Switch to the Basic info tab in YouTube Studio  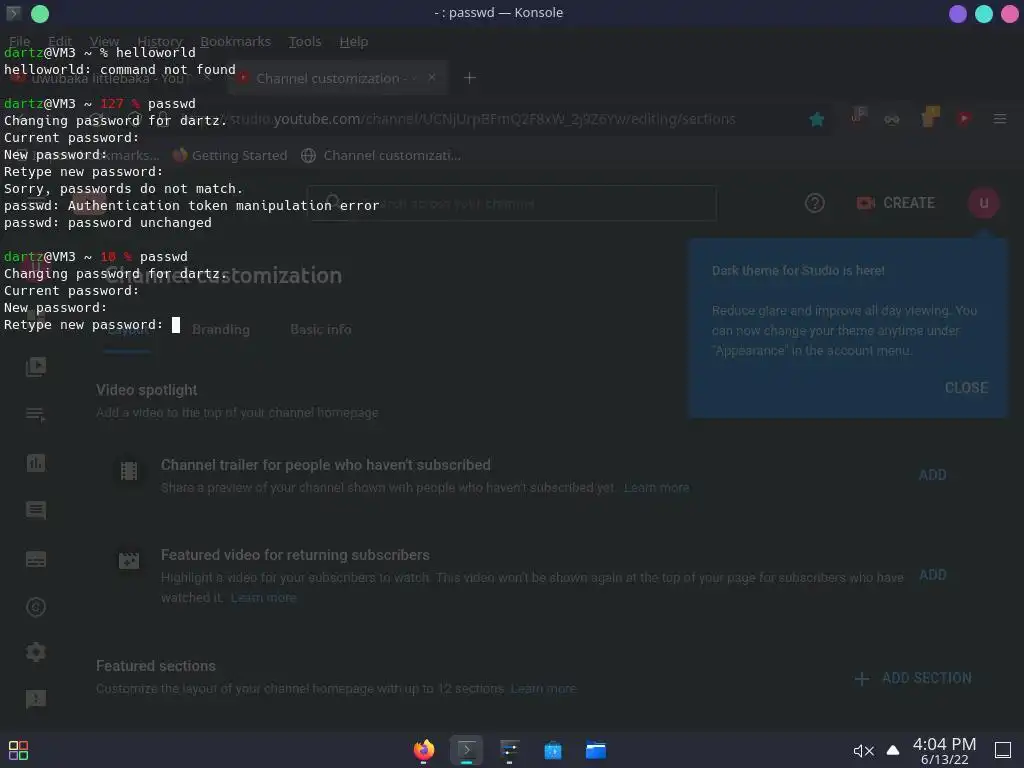[x=321, y=330]
